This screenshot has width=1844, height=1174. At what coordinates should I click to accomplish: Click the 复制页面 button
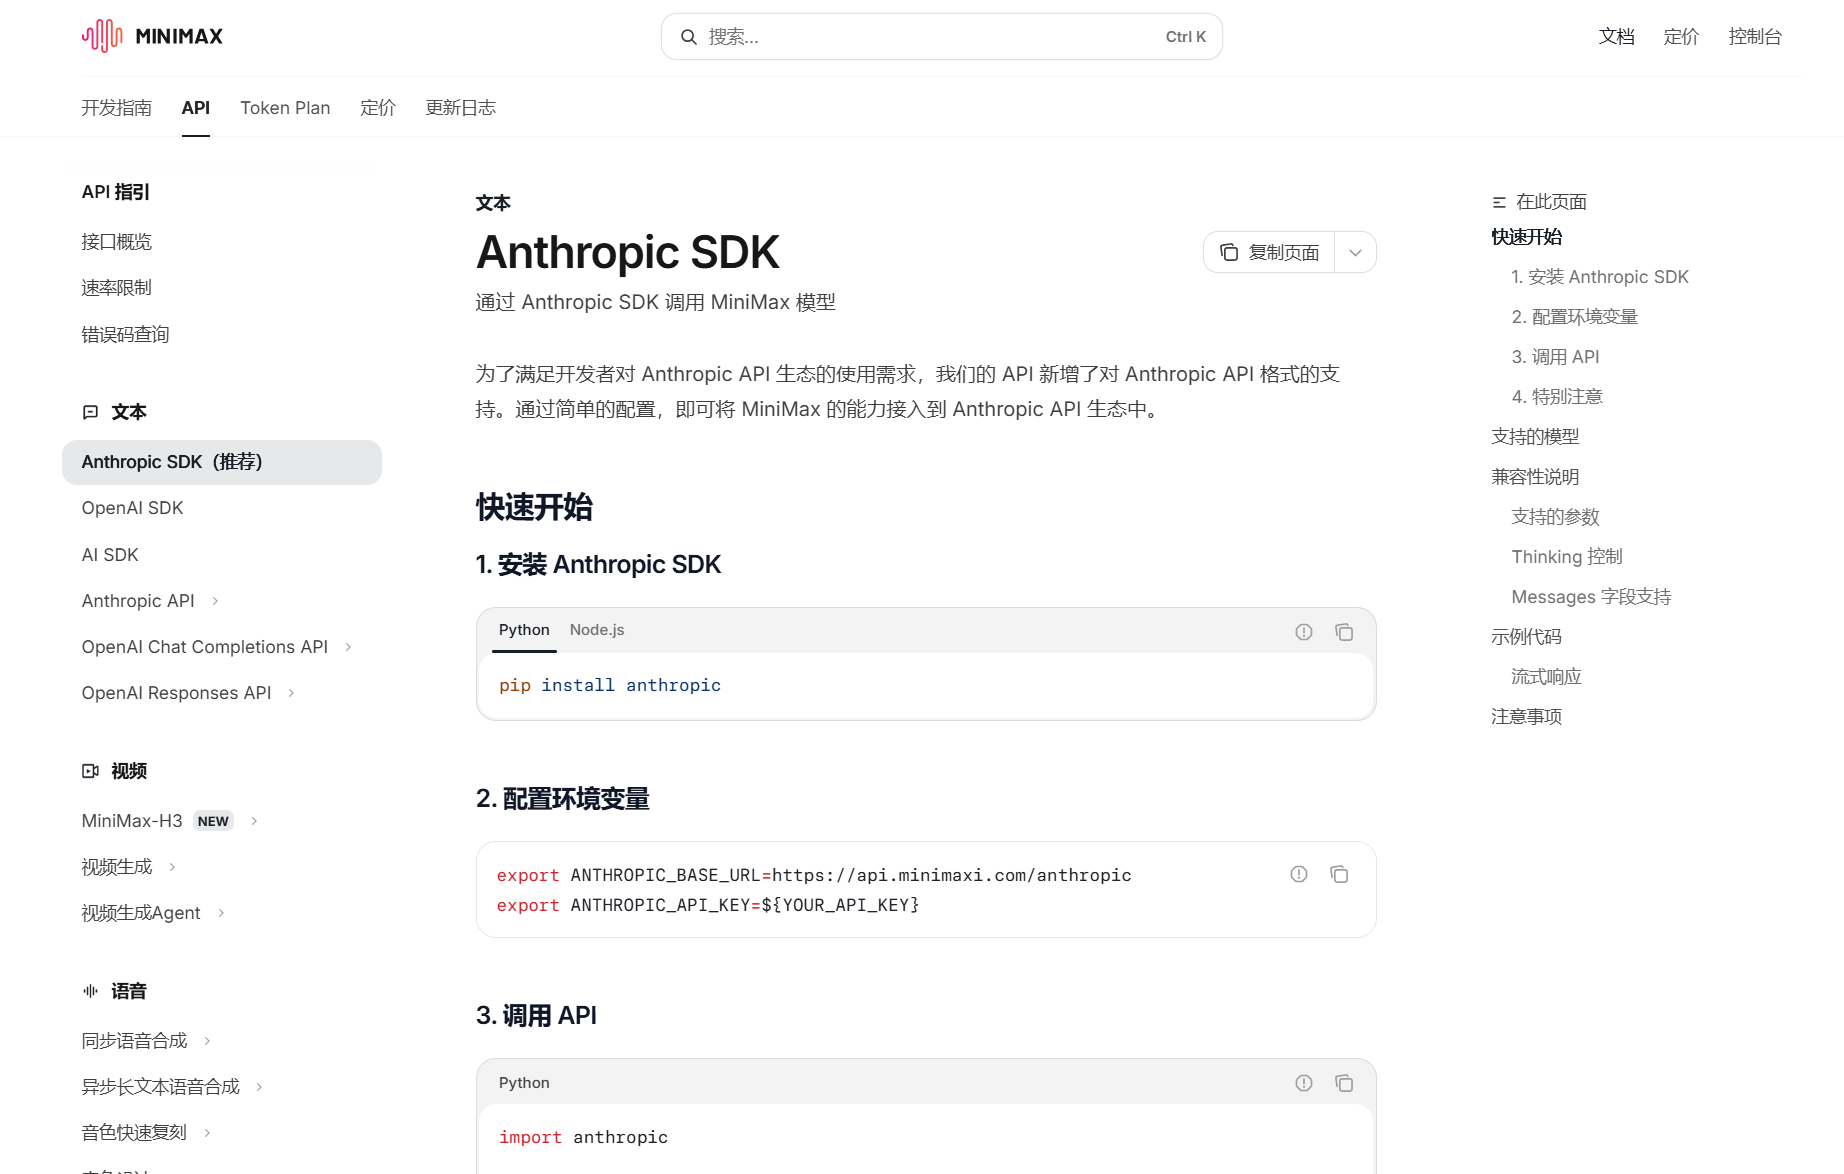coord(1269,252)
